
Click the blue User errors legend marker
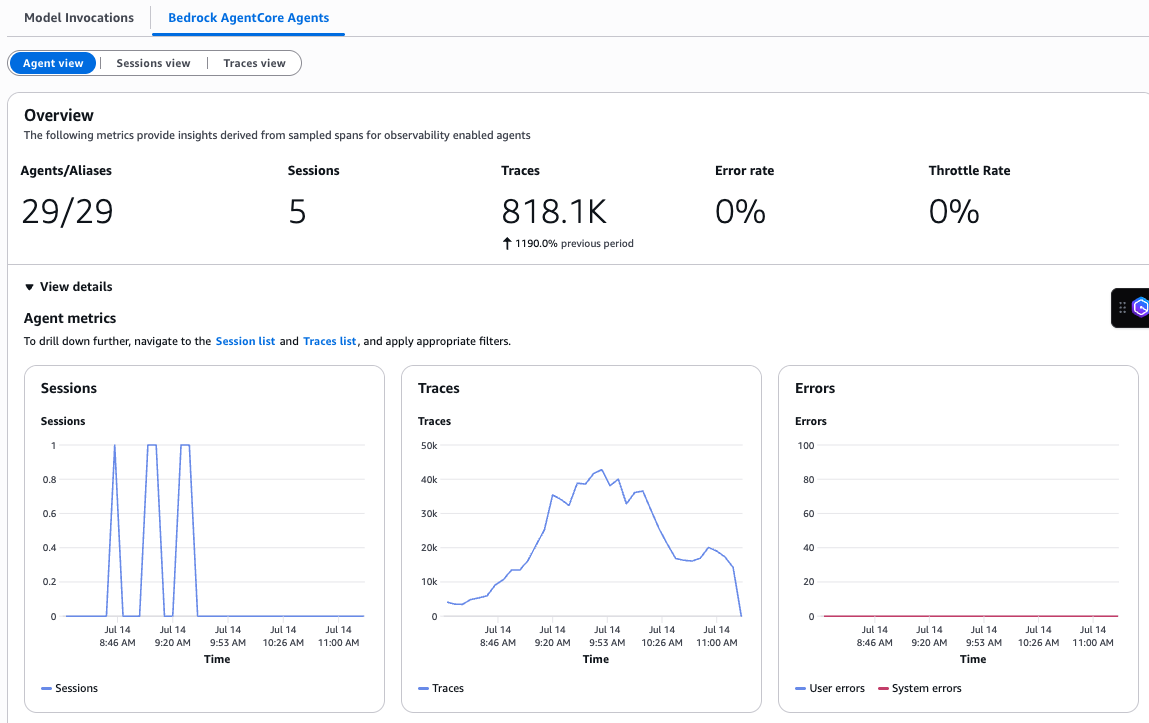(800, 688)
